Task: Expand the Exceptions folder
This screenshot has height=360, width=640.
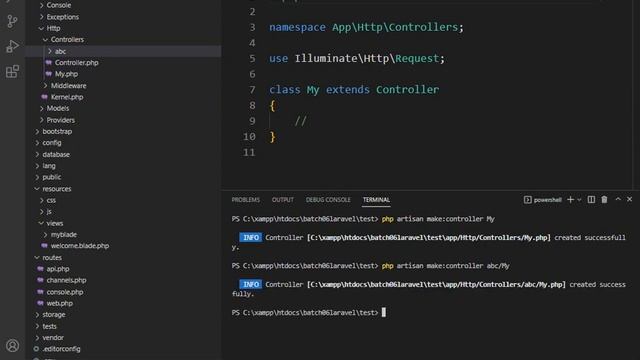Action: tap(42, 17)
